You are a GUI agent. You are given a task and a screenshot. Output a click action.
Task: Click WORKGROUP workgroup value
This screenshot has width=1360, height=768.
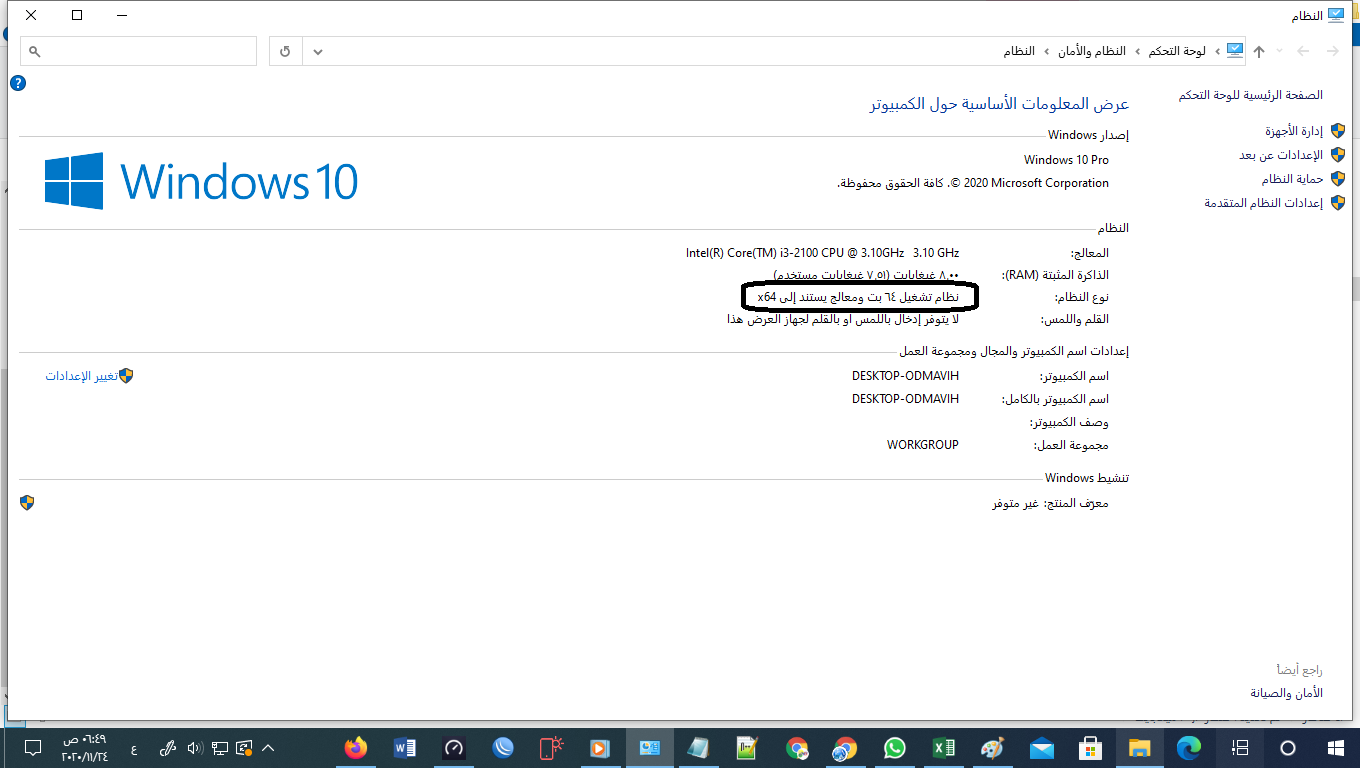click(x=922, y=445)
